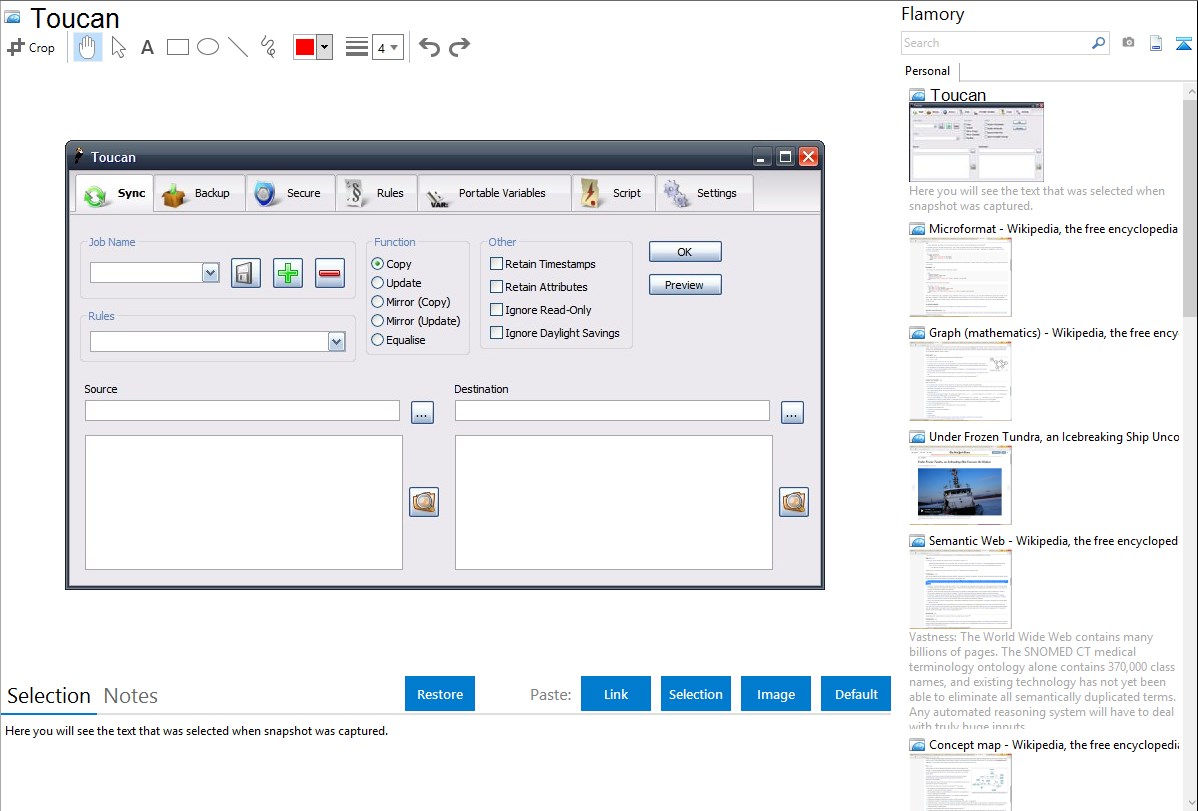
Task: Open the color picker dropdown arrow
Action: (x=325, y=47)
